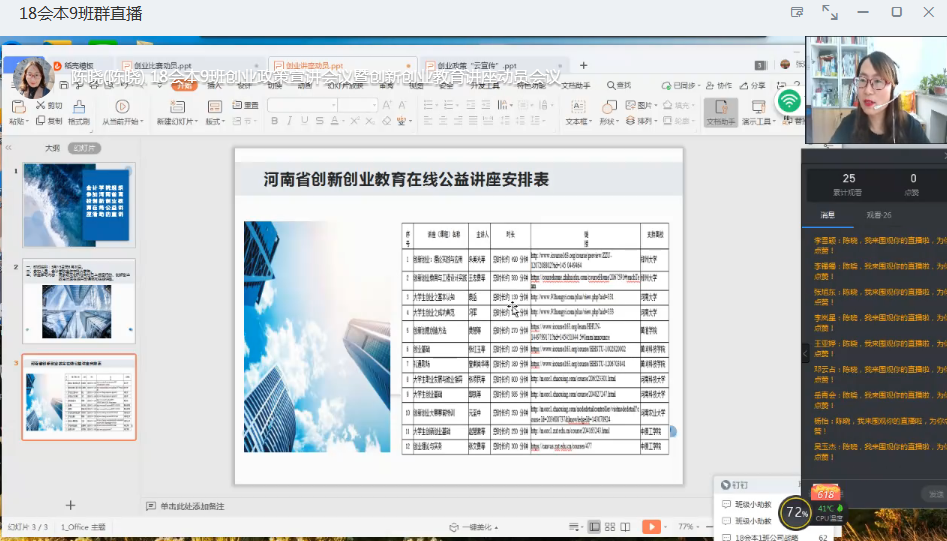Click the green Wi-Fi signal icon
947x541 pixels.
pos(789,100)
